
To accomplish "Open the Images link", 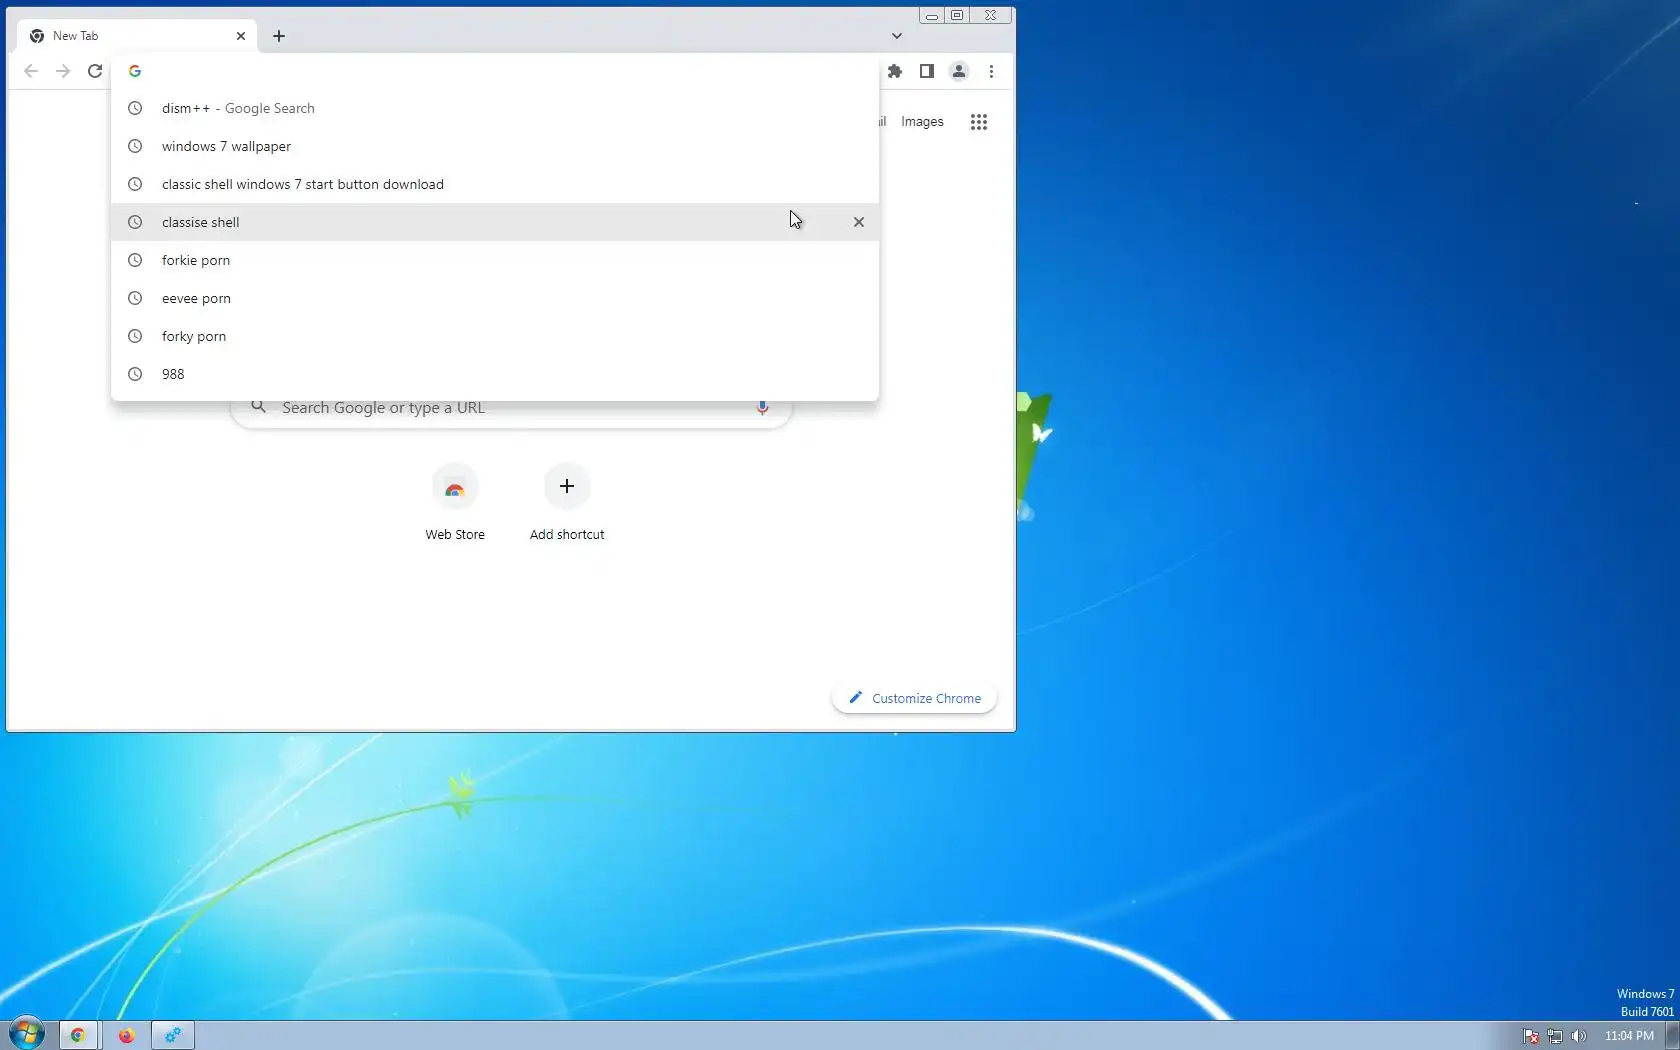I will (922, 122).
